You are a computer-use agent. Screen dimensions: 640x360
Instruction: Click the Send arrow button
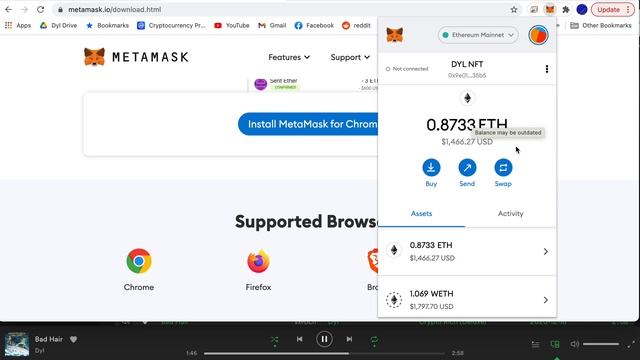pos(467,167)
